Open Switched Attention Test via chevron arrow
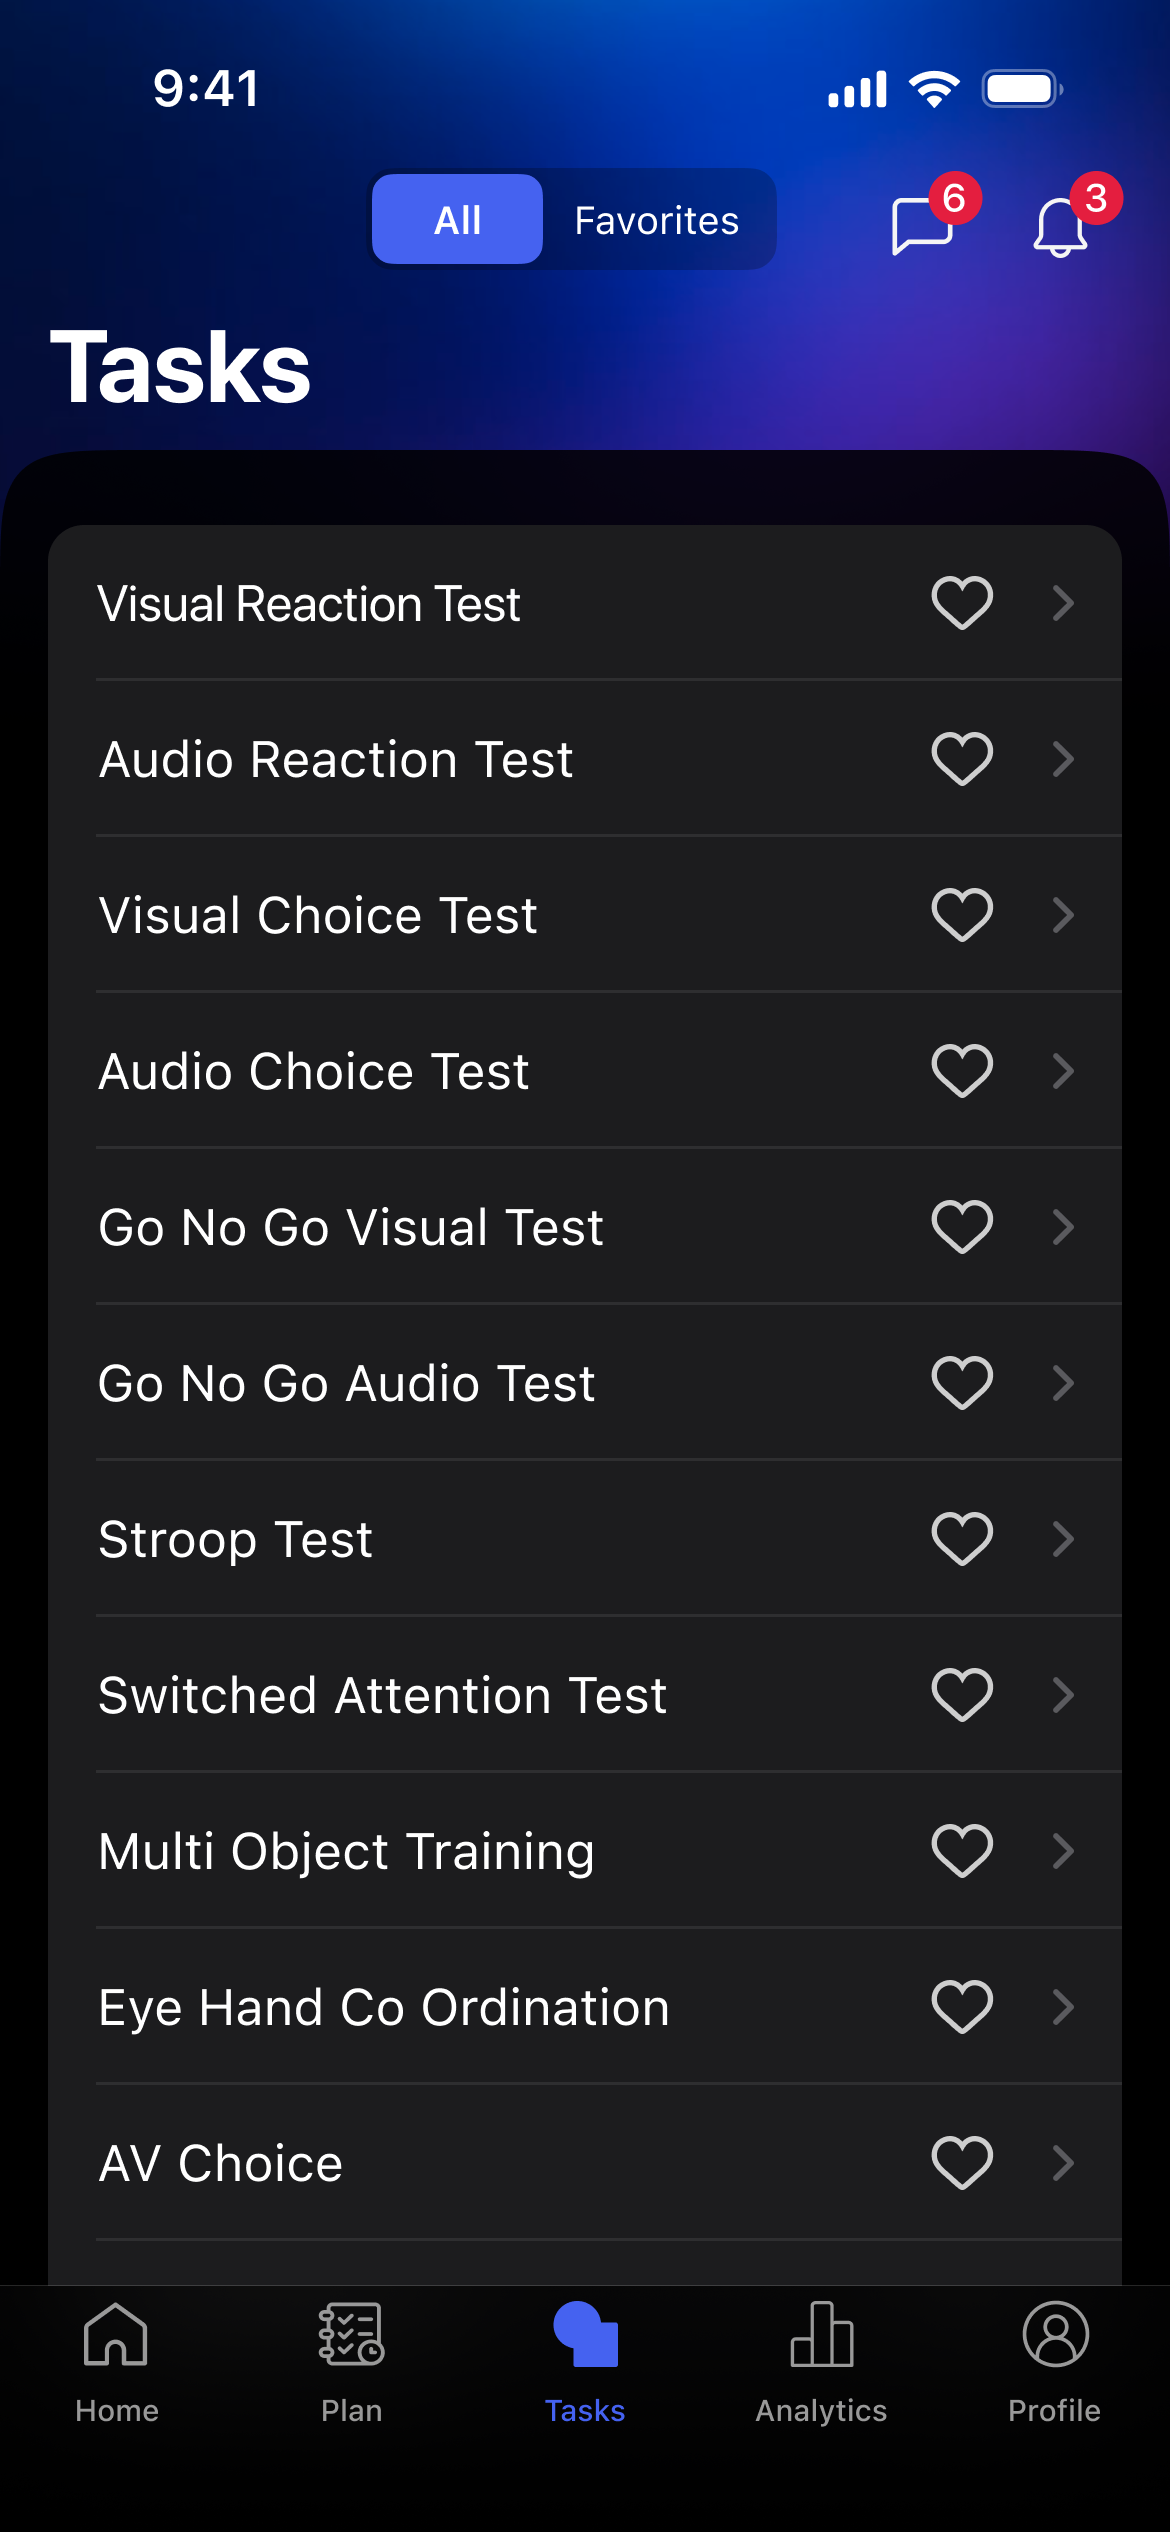 [1063, 1695]
